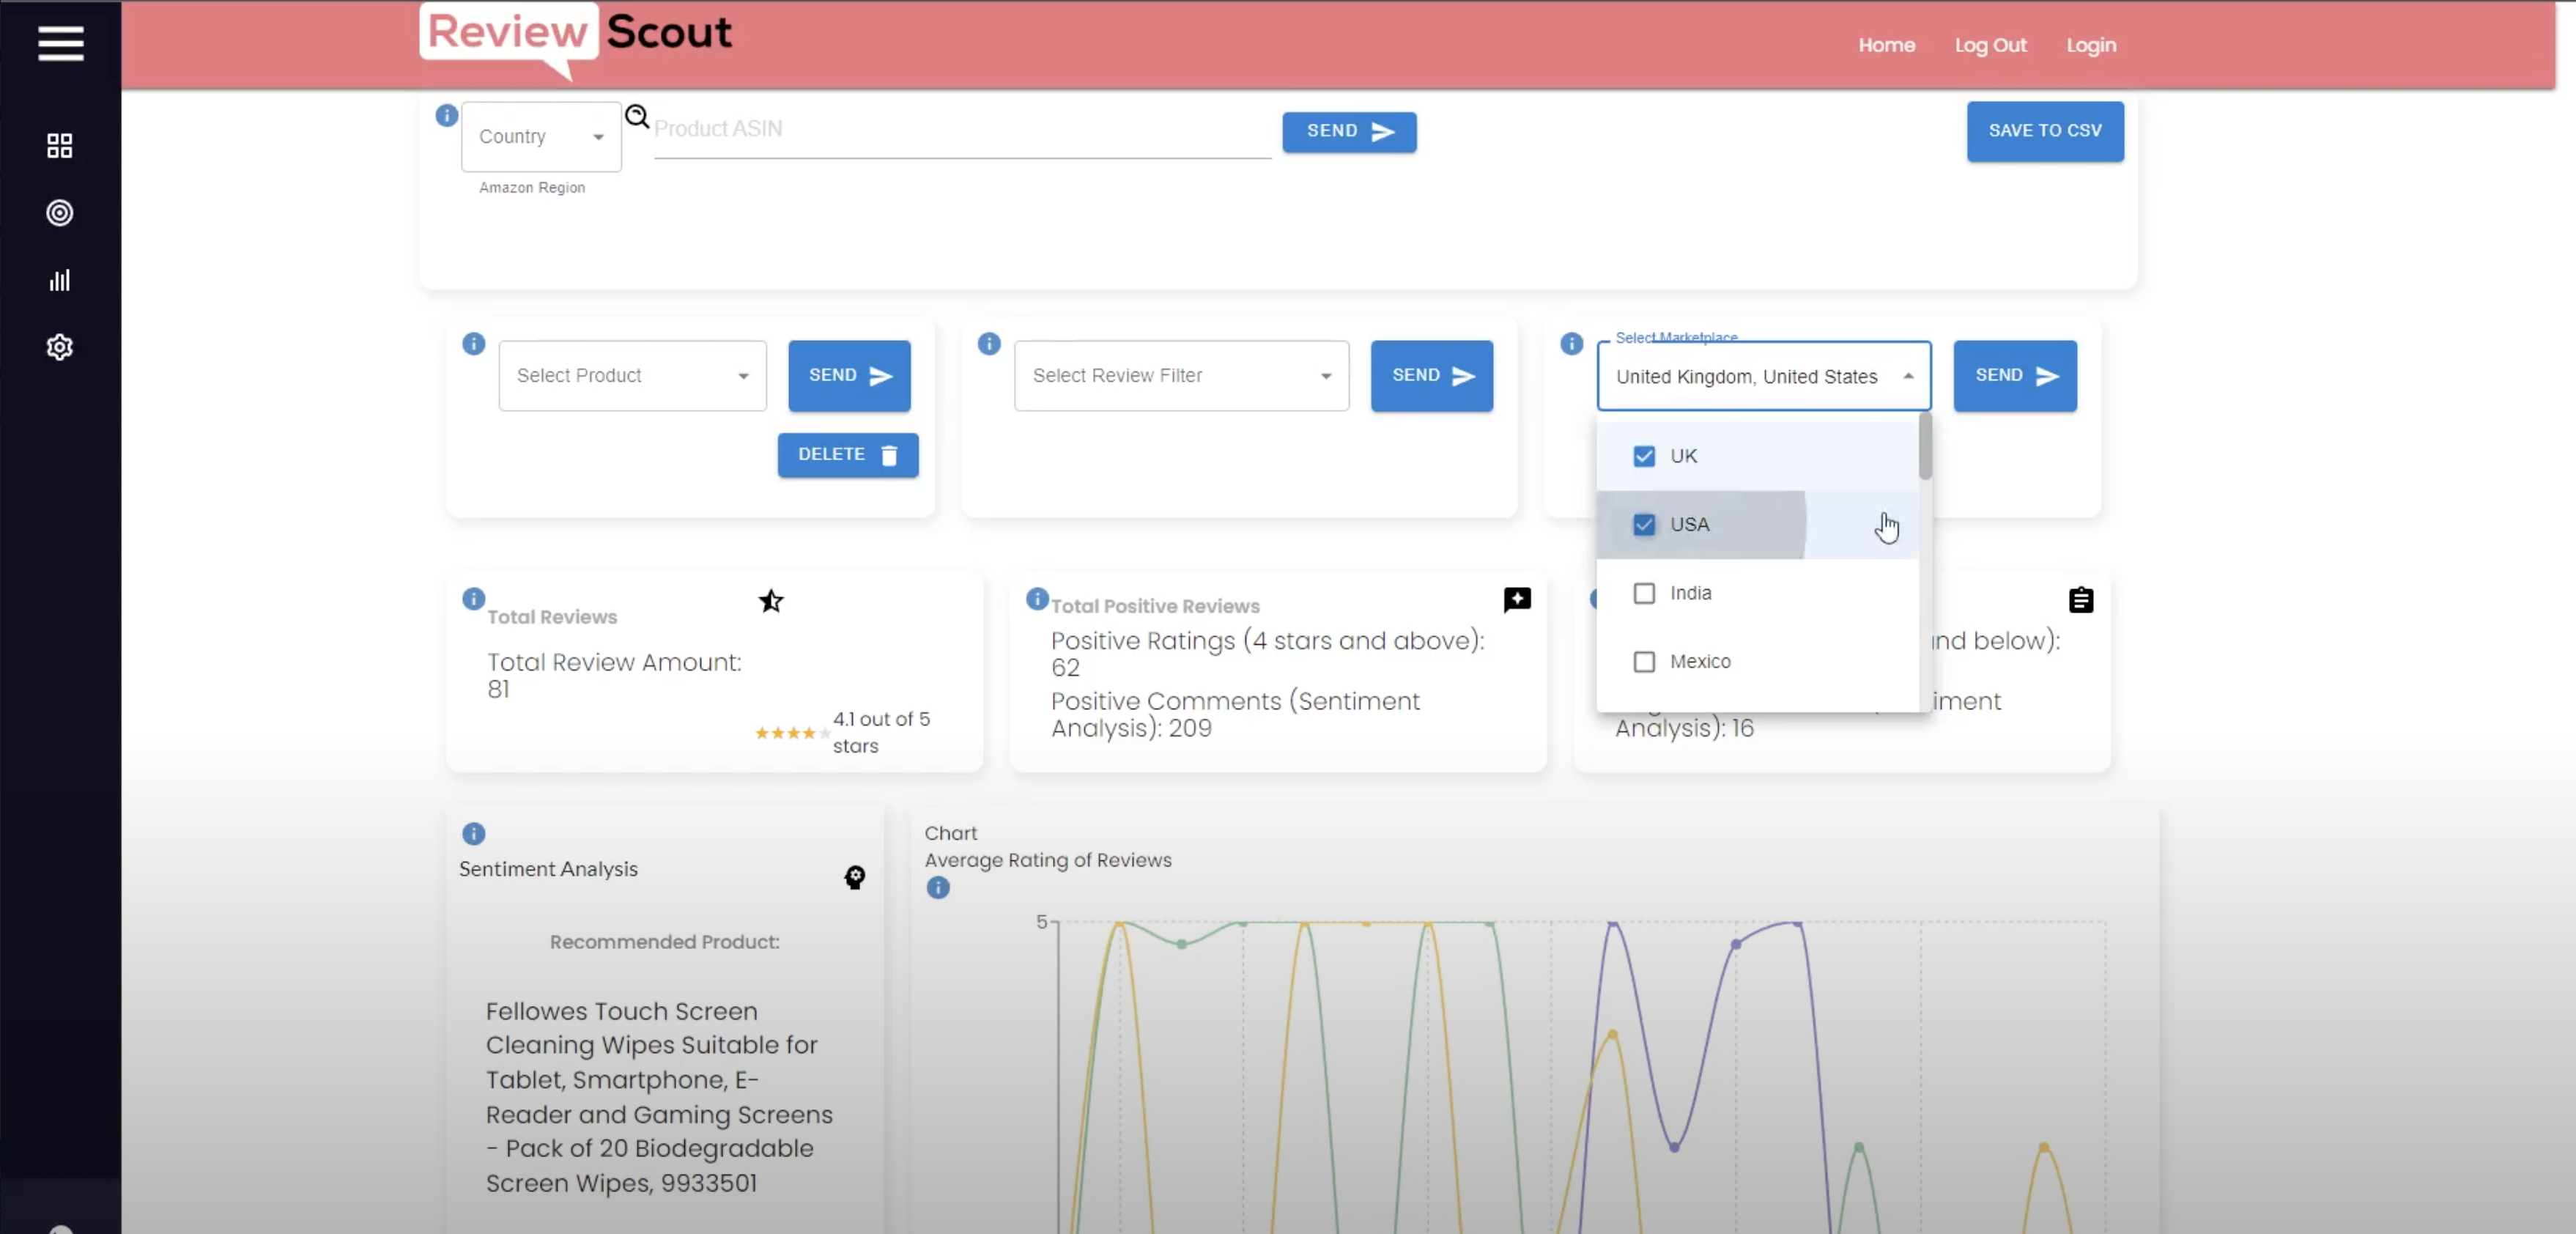Click SEND next to Select Product
The width and height of the screenshot is (2576, 1234).
849,376
